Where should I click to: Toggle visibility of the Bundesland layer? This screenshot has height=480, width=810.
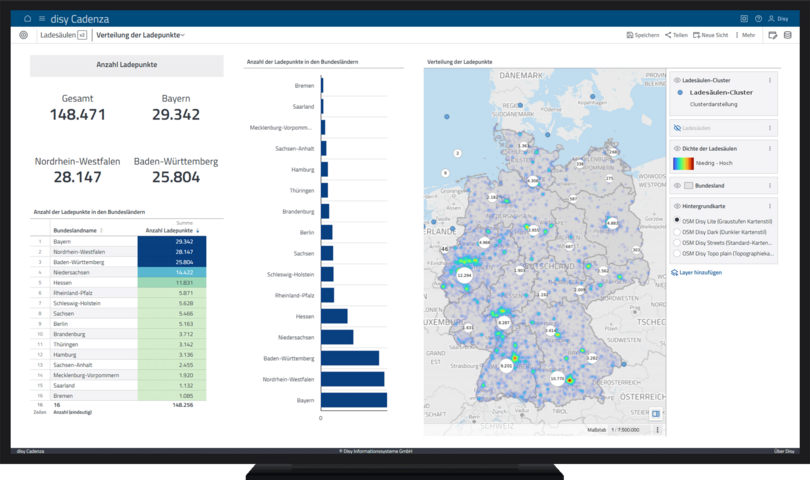click(x=677, y=185)
